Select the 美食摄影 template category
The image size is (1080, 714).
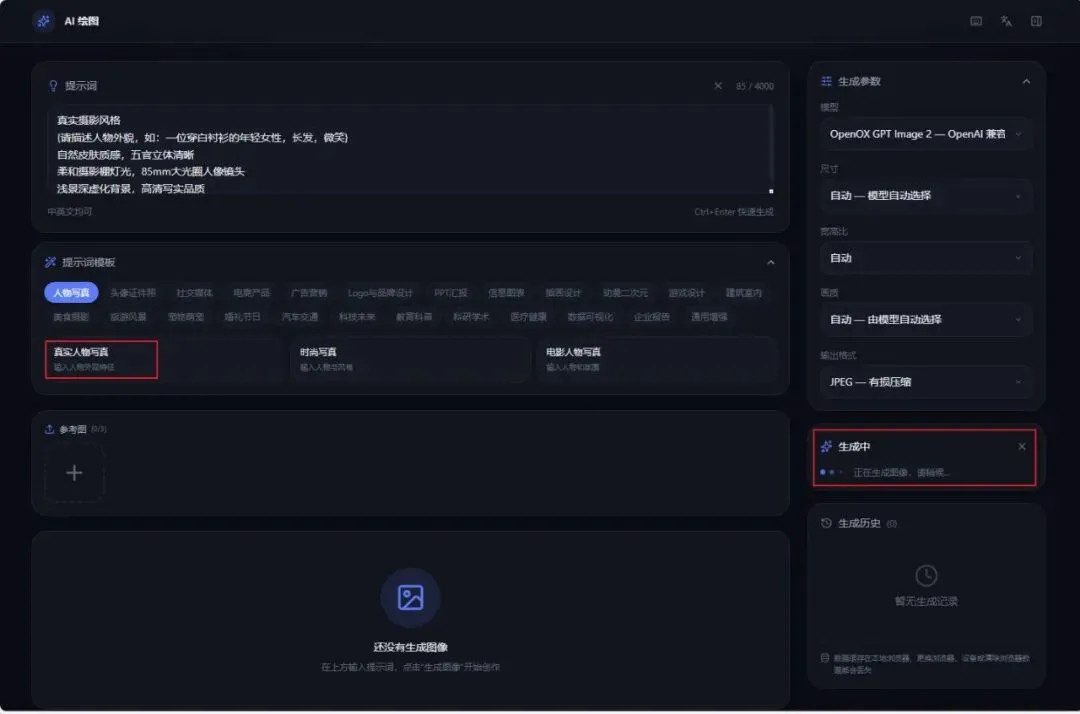point(71,317)
